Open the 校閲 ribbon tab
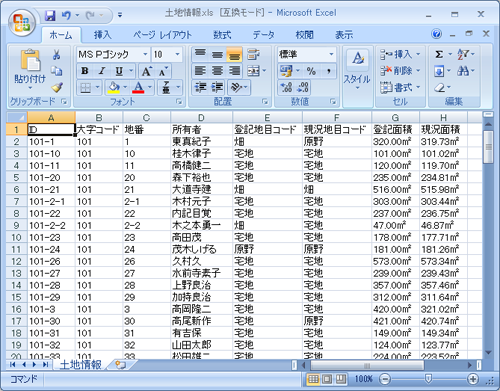 [304, 35]
